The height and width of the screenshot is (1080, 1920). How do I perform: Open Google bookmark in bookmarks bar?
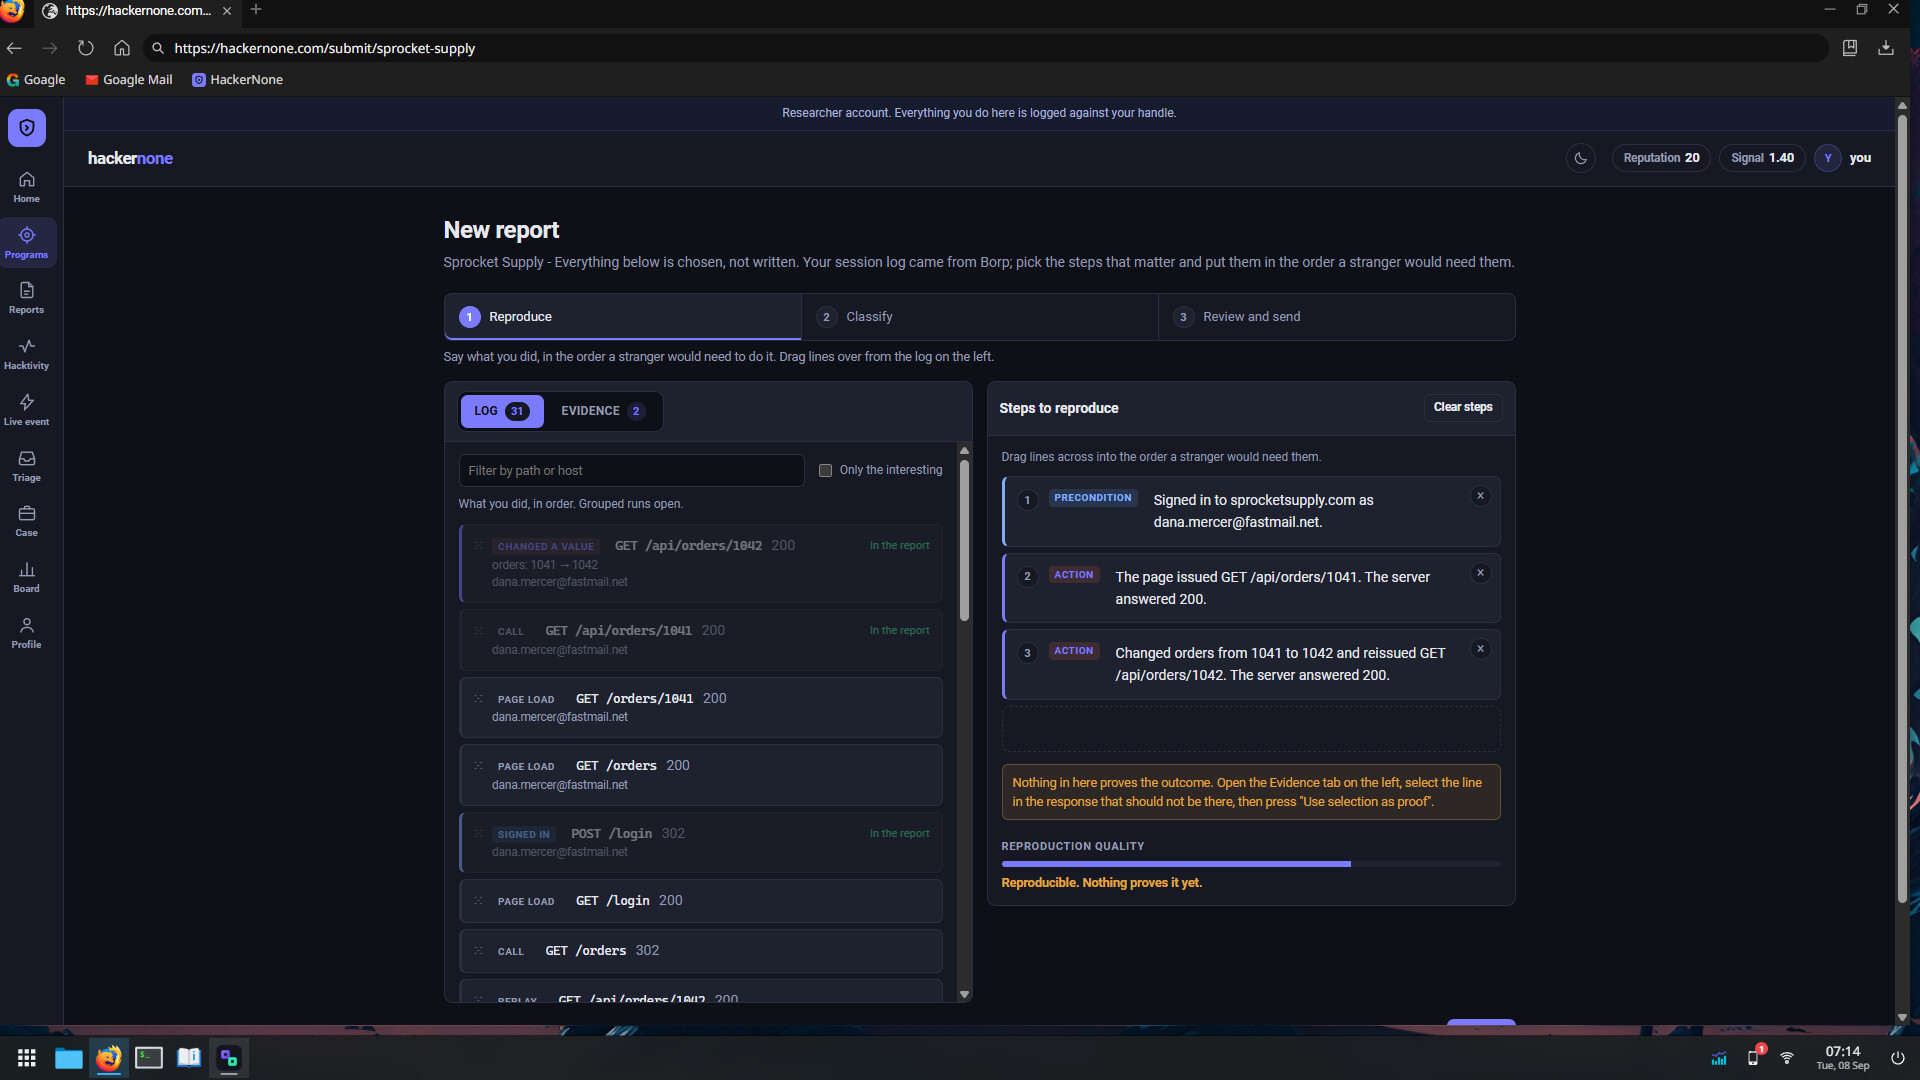pyautogui.click(x=36, y=80)
